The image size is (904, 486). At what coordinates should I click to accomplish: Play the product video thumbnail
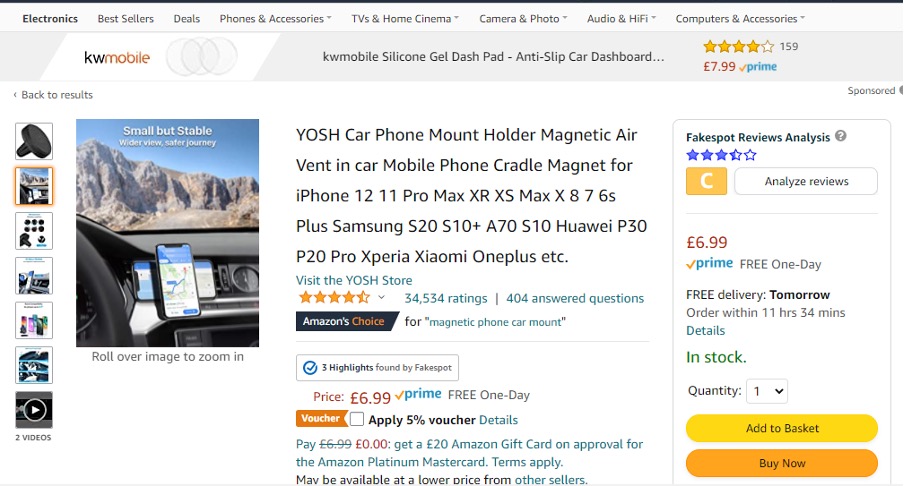pos(34,409)
